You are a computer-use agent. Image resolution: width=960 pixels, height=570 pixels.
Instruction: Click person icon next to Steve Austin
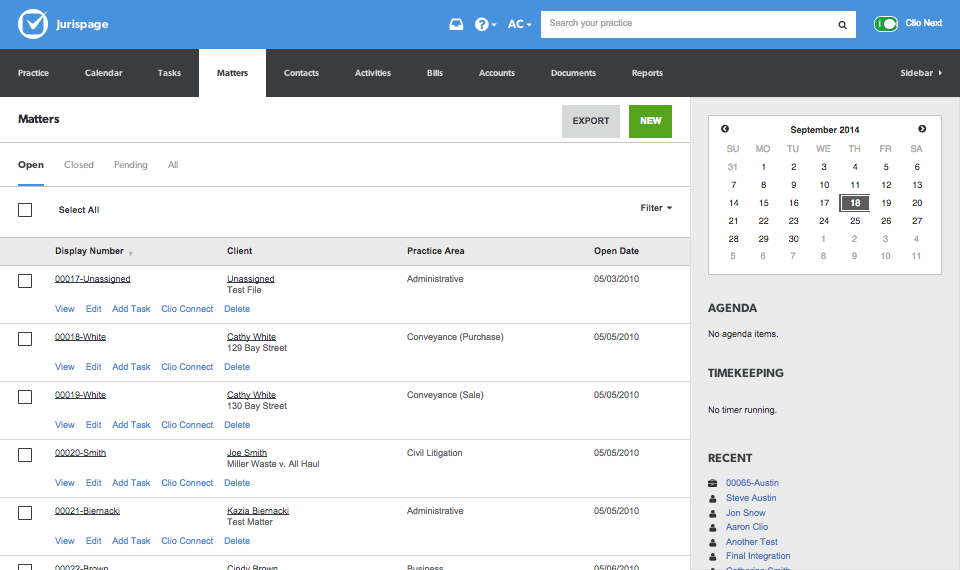(713, 498)
